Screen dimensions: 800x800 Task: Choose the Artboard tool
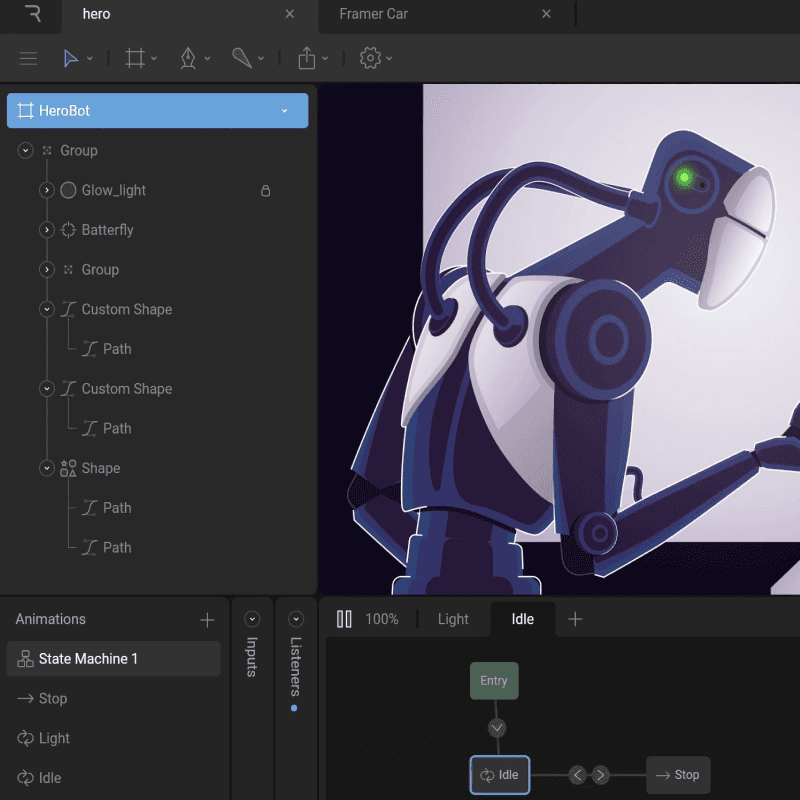pyautogui.click(x=135, y=59)
